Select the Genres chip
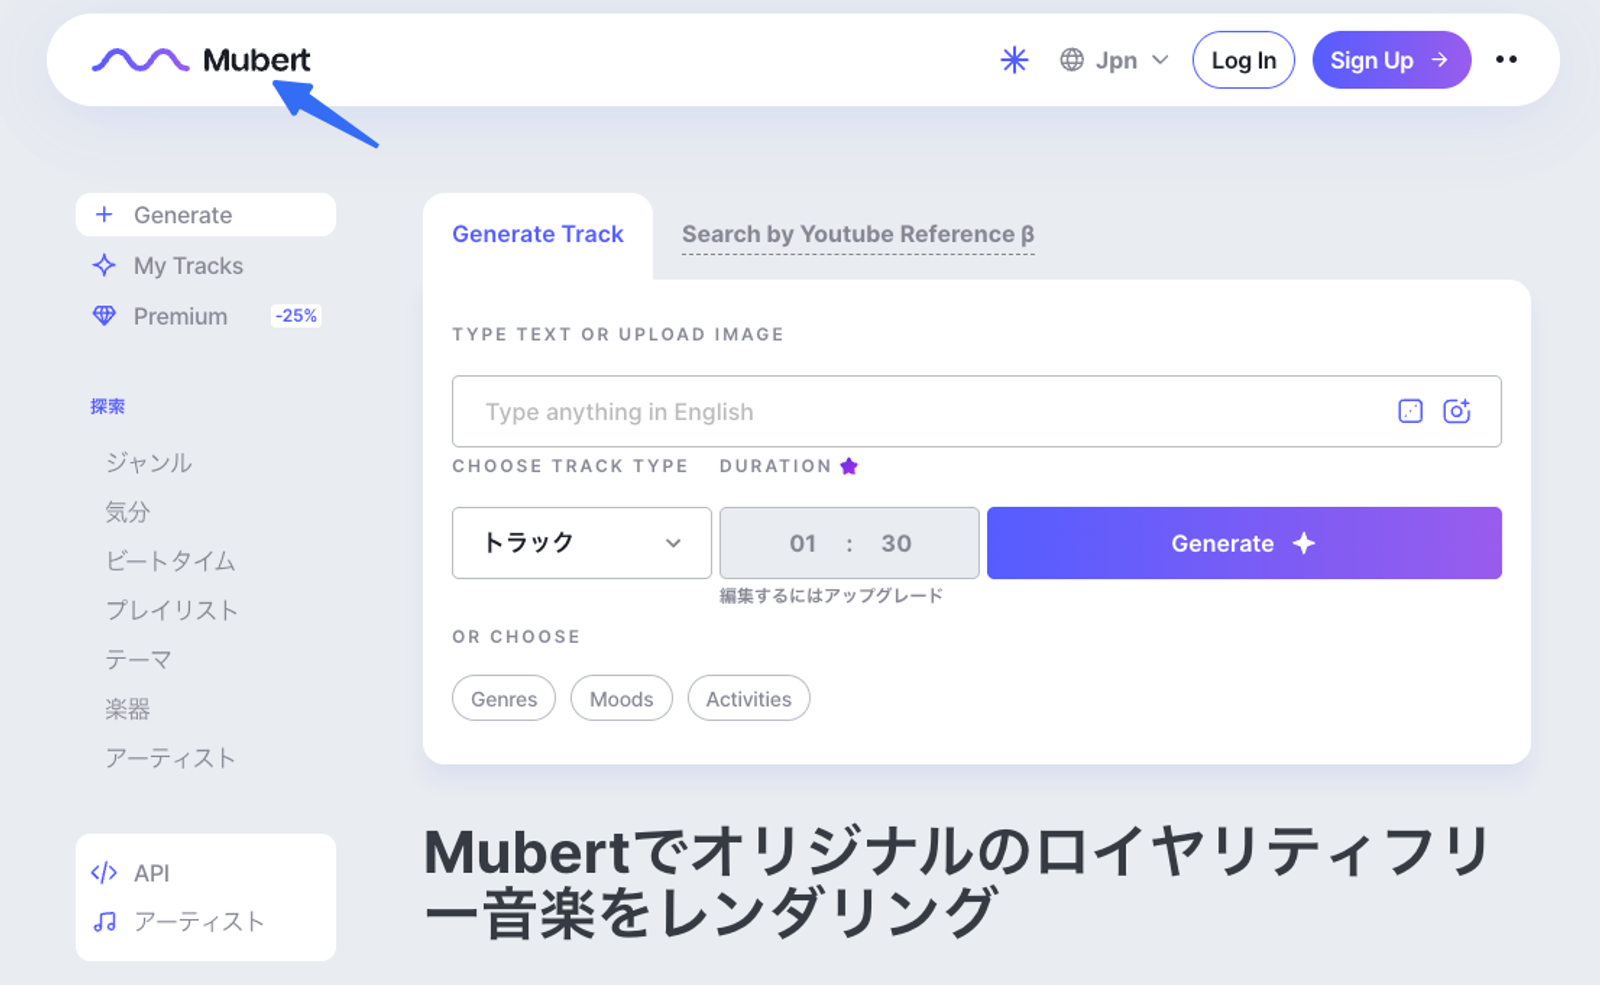The height and width of the screenshot is (985, 1600). 504,698
